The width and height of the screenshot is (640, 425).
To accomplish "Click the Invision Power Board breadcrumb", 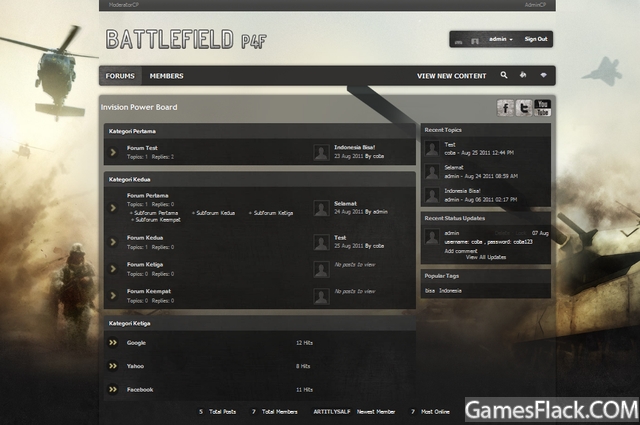I will click(139, 107).
